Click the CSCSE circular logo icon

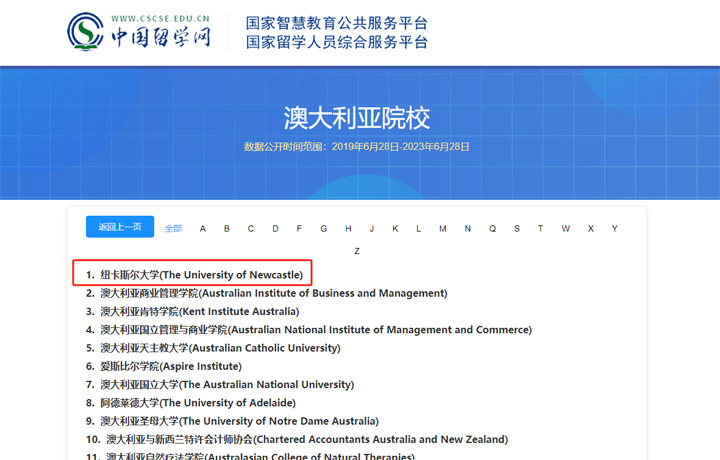pyautogui.click(x=85, y=31)
